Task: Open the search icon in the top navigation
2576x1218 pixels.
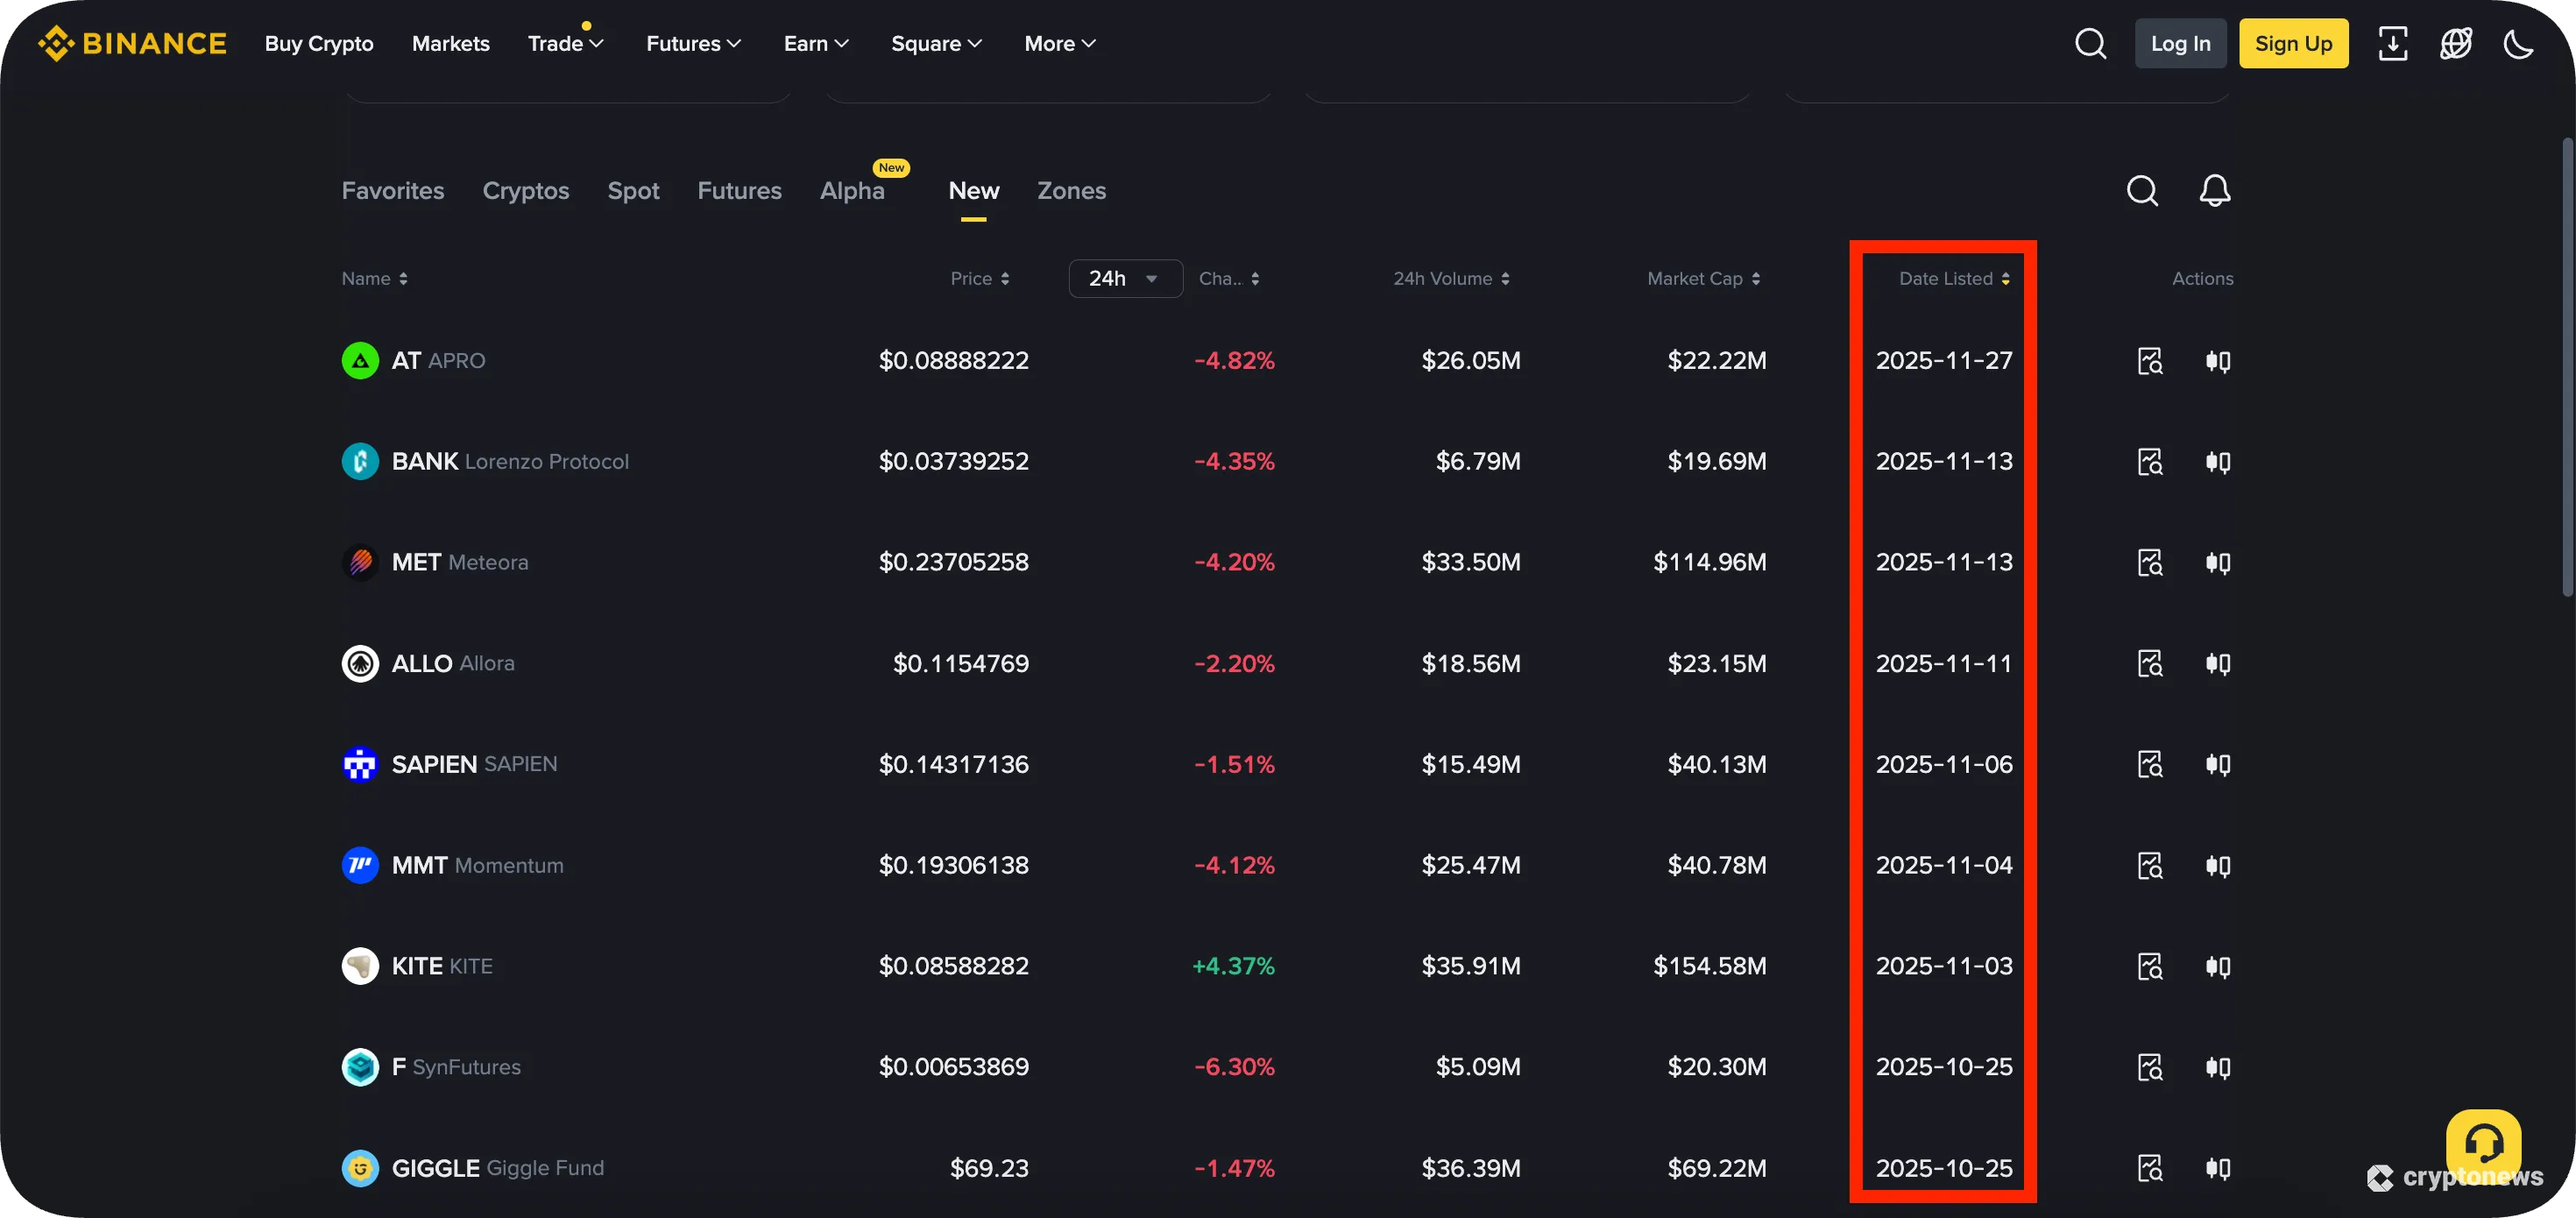Action: pos(2090,43)
